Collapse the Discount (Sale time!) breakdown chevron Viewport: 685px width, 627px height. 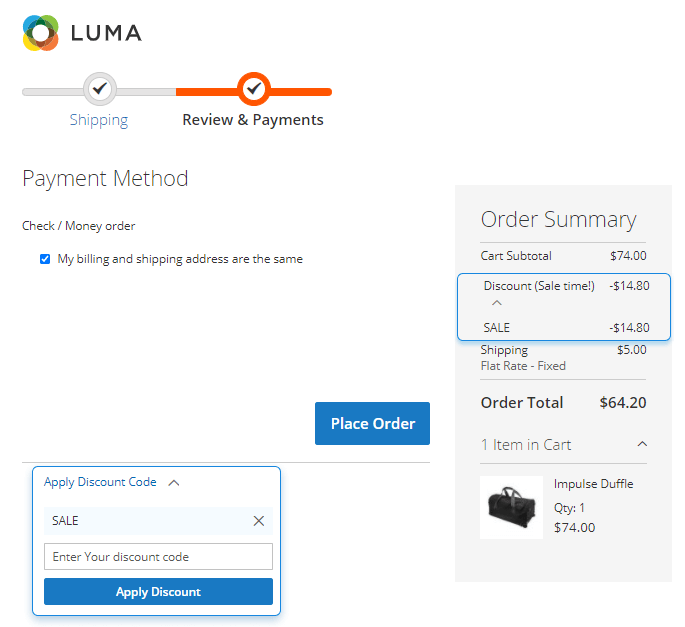(497, 303)
